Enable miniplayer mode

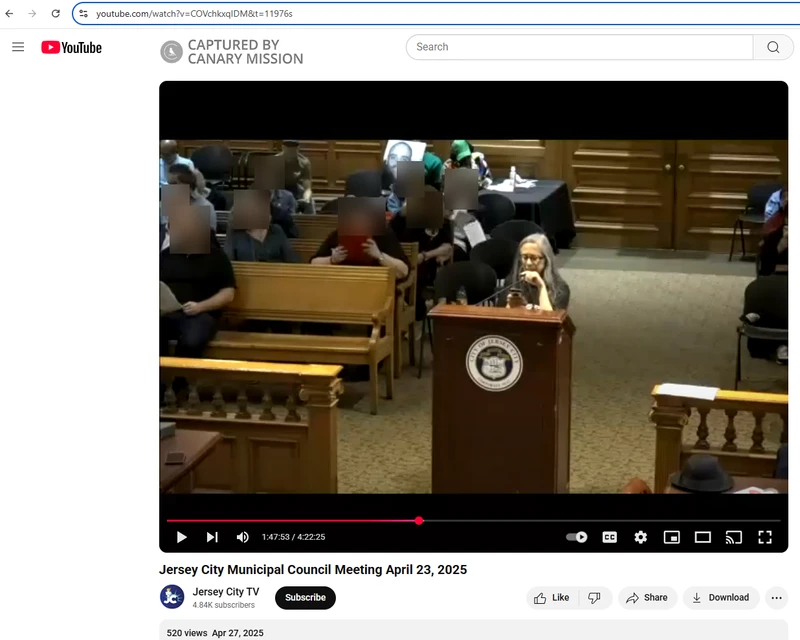pos(672,537)
